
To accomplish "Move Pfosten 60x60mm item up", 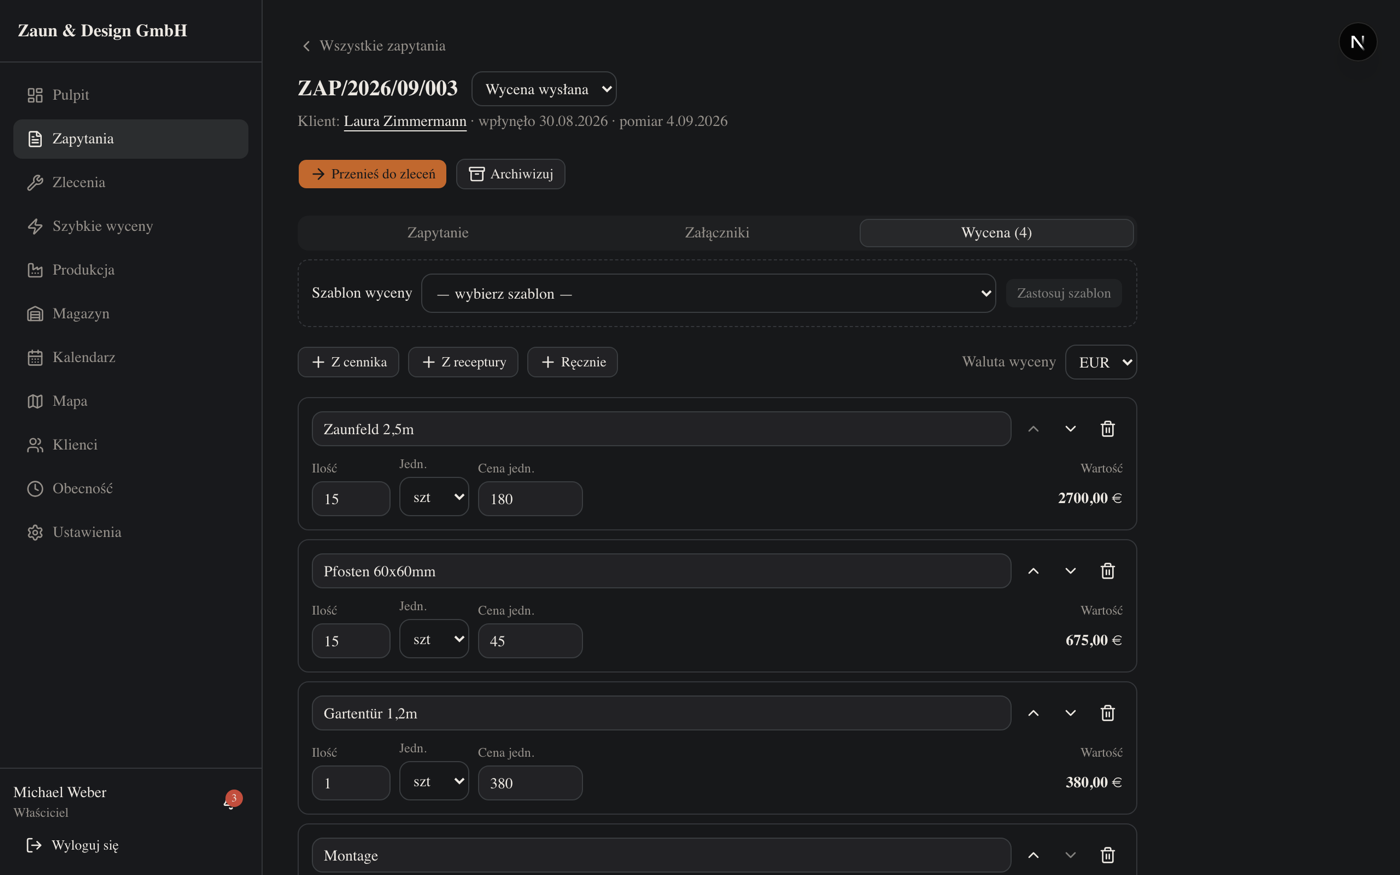I will click(x=1034, y=571).
